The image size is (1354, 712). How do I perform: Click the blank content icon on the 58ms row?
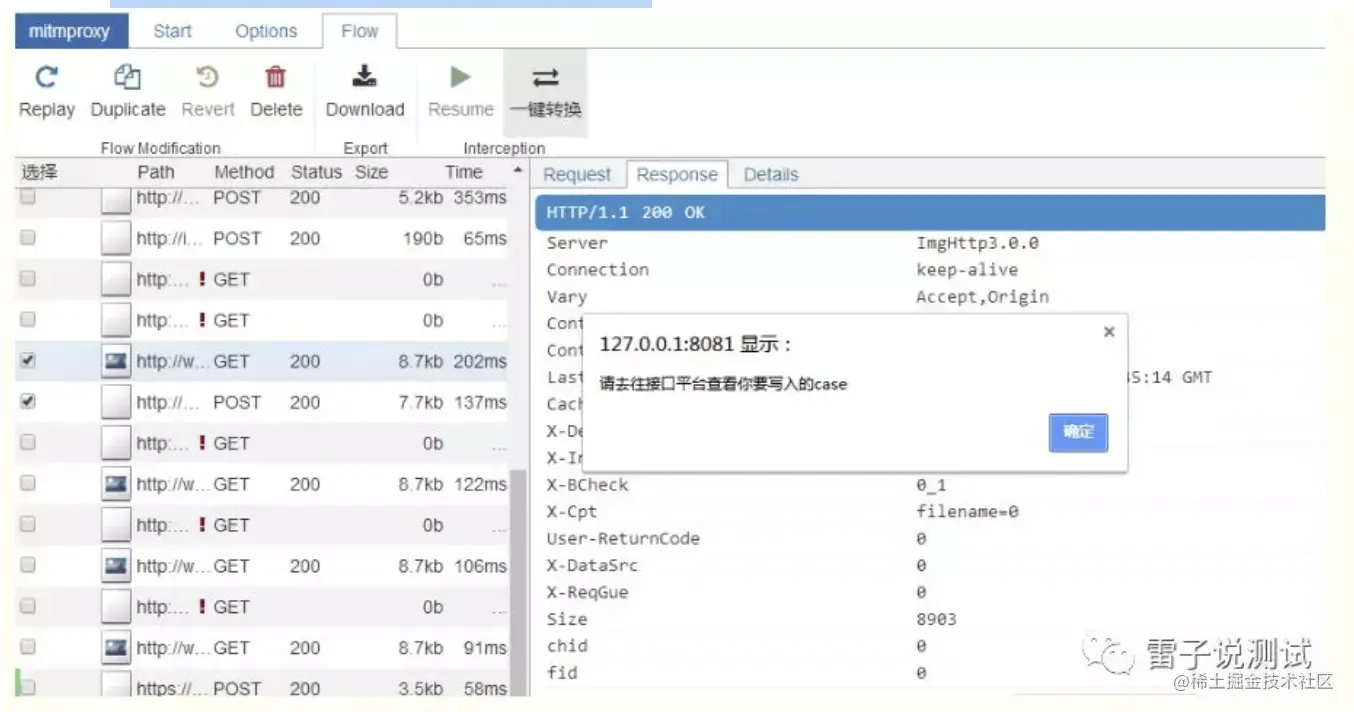pos(117,686)
